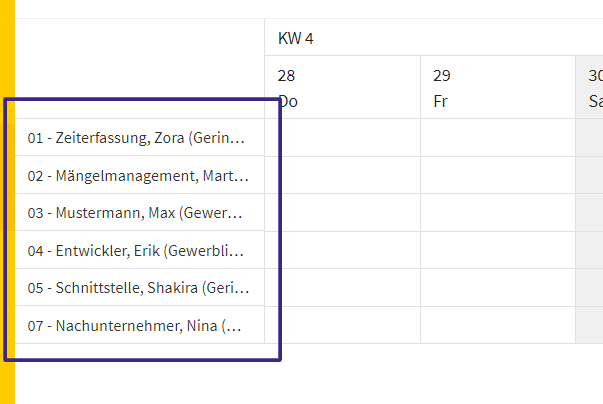603x404 pixels.
Task: Click Friday 29 cell for Schnittstelle, Shakira
Action: [x=498, y=288]
